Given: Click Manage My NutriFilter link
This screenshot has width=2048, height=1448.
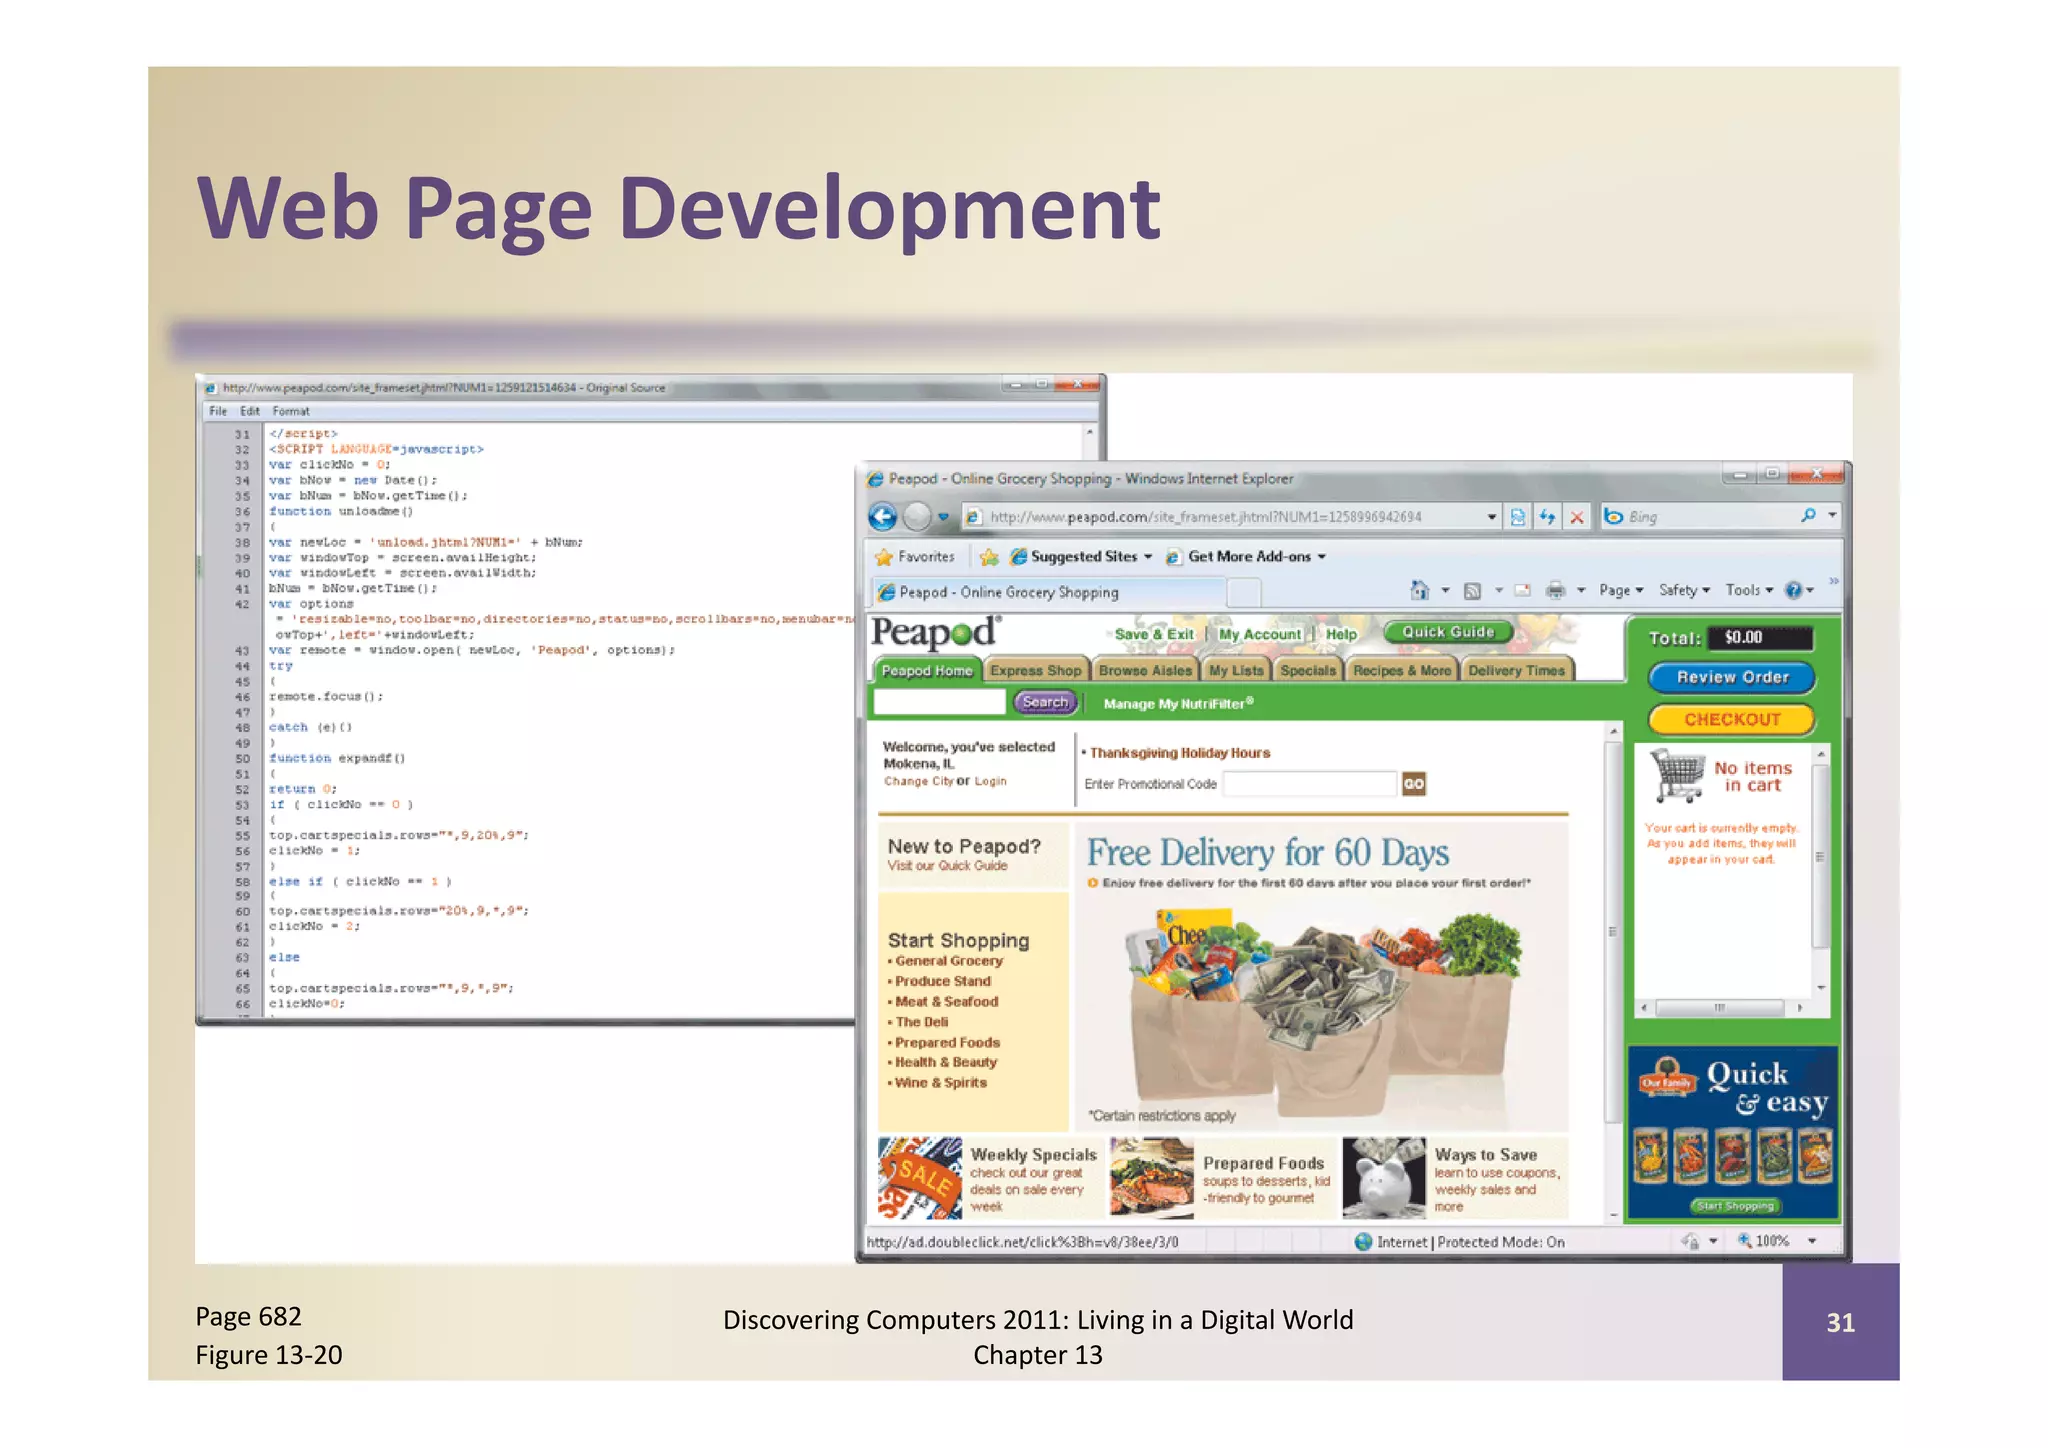Looking at the screenshot, I should tap(1178, 704).
